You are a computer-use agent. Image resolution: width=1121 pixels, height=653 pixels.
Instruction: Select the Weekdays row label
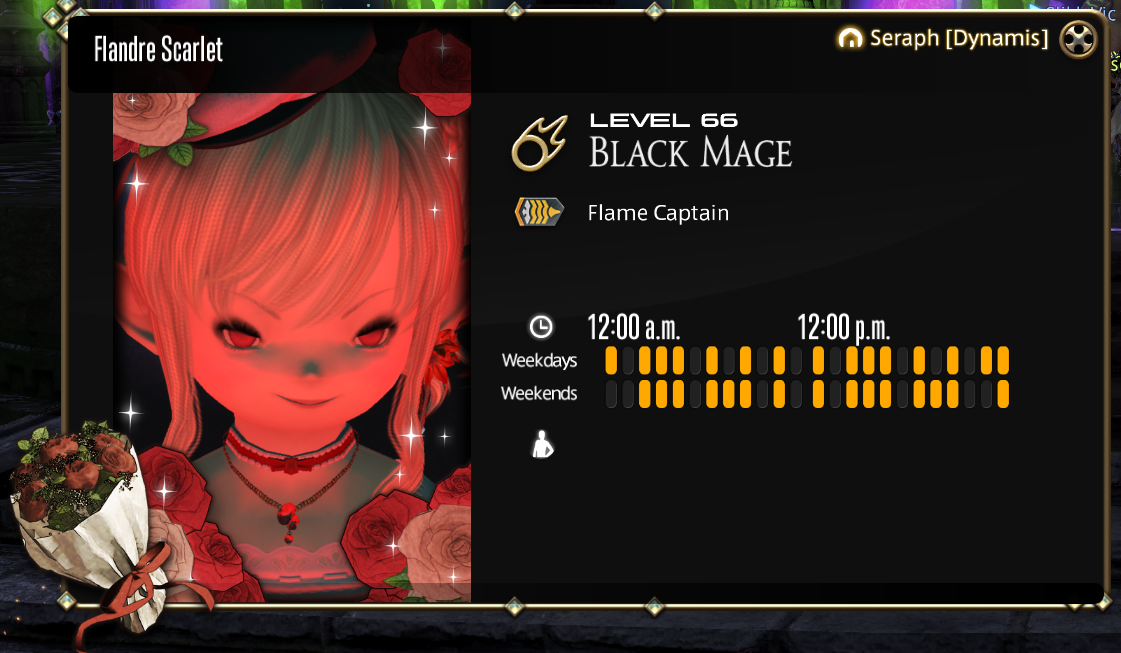[x=539, y=360]
